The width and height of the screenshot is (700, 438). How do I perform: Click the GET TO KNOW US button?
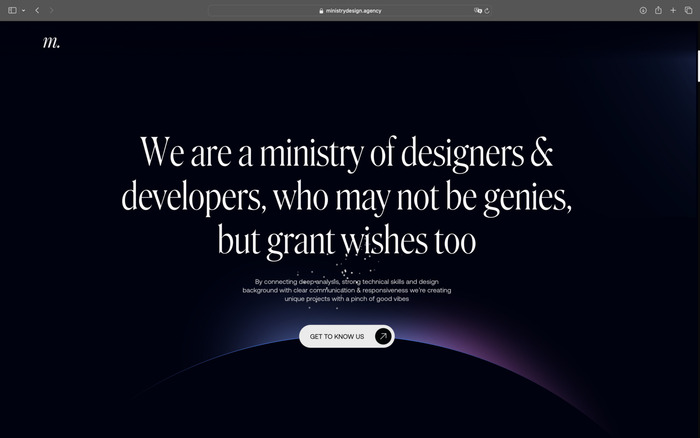[347, 336]
